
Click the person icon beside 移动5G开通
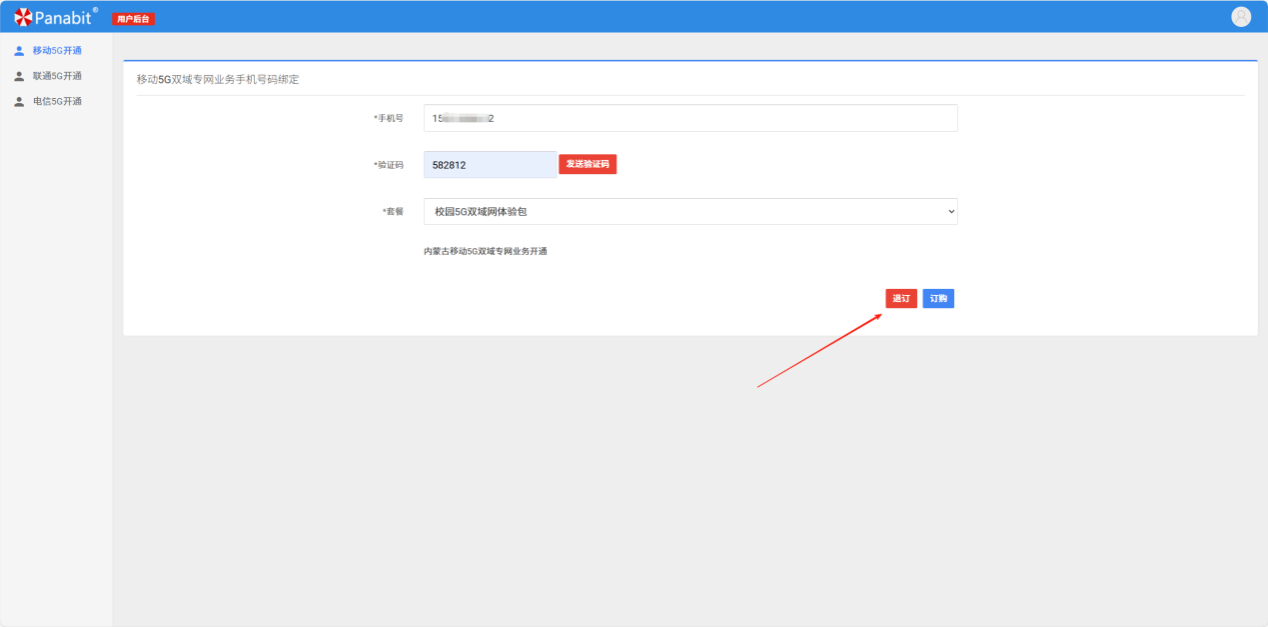[x=19, y=51]
